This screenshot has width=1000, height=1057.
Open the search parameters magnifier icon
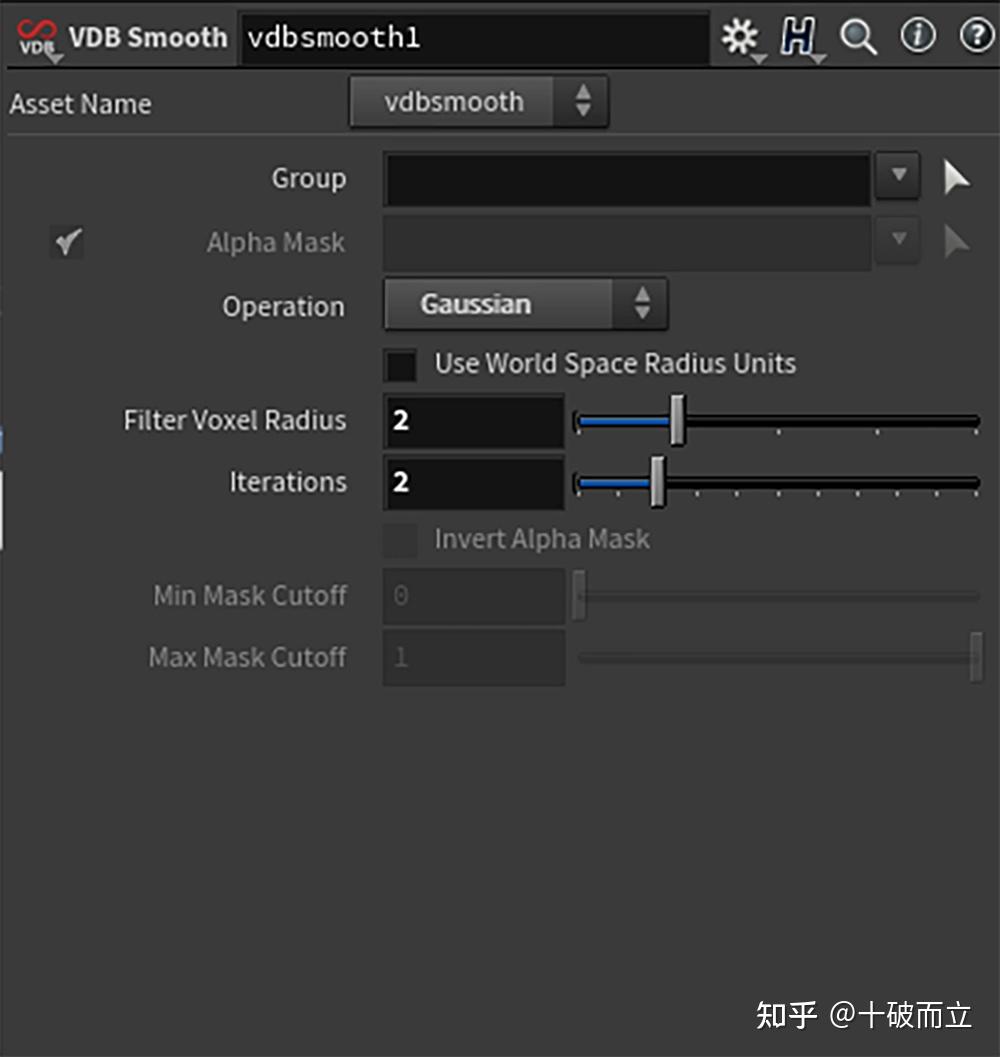(858, 36)
